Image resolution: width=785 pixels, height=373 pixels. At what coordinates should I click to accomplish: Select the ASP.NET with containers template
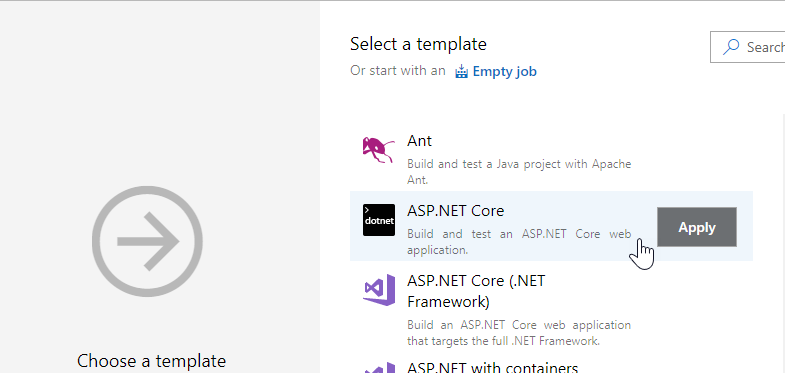[493, 368]
